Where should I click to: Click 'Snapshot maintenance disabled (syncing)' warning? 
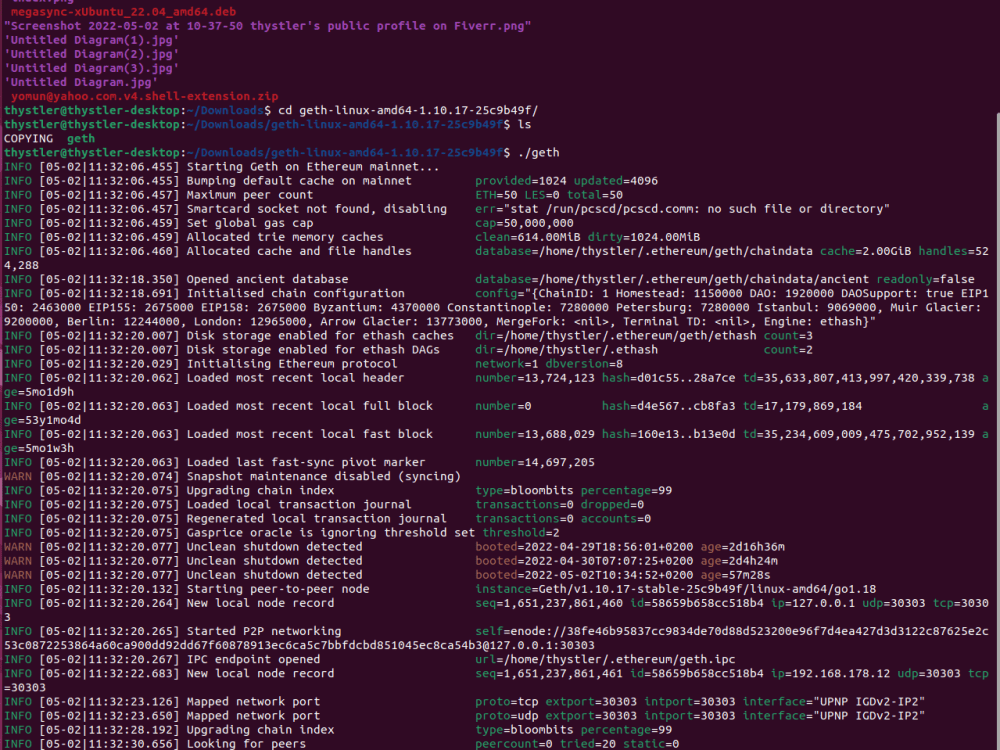(323, 476)
